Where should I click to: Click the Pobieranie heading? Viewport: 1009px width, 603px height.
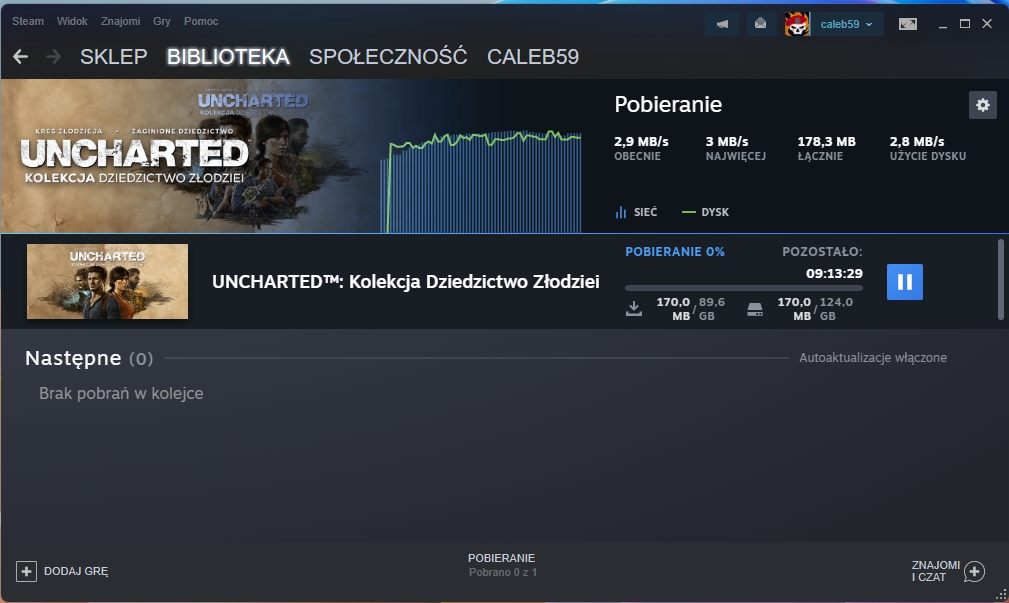click(x=668, y=104)
